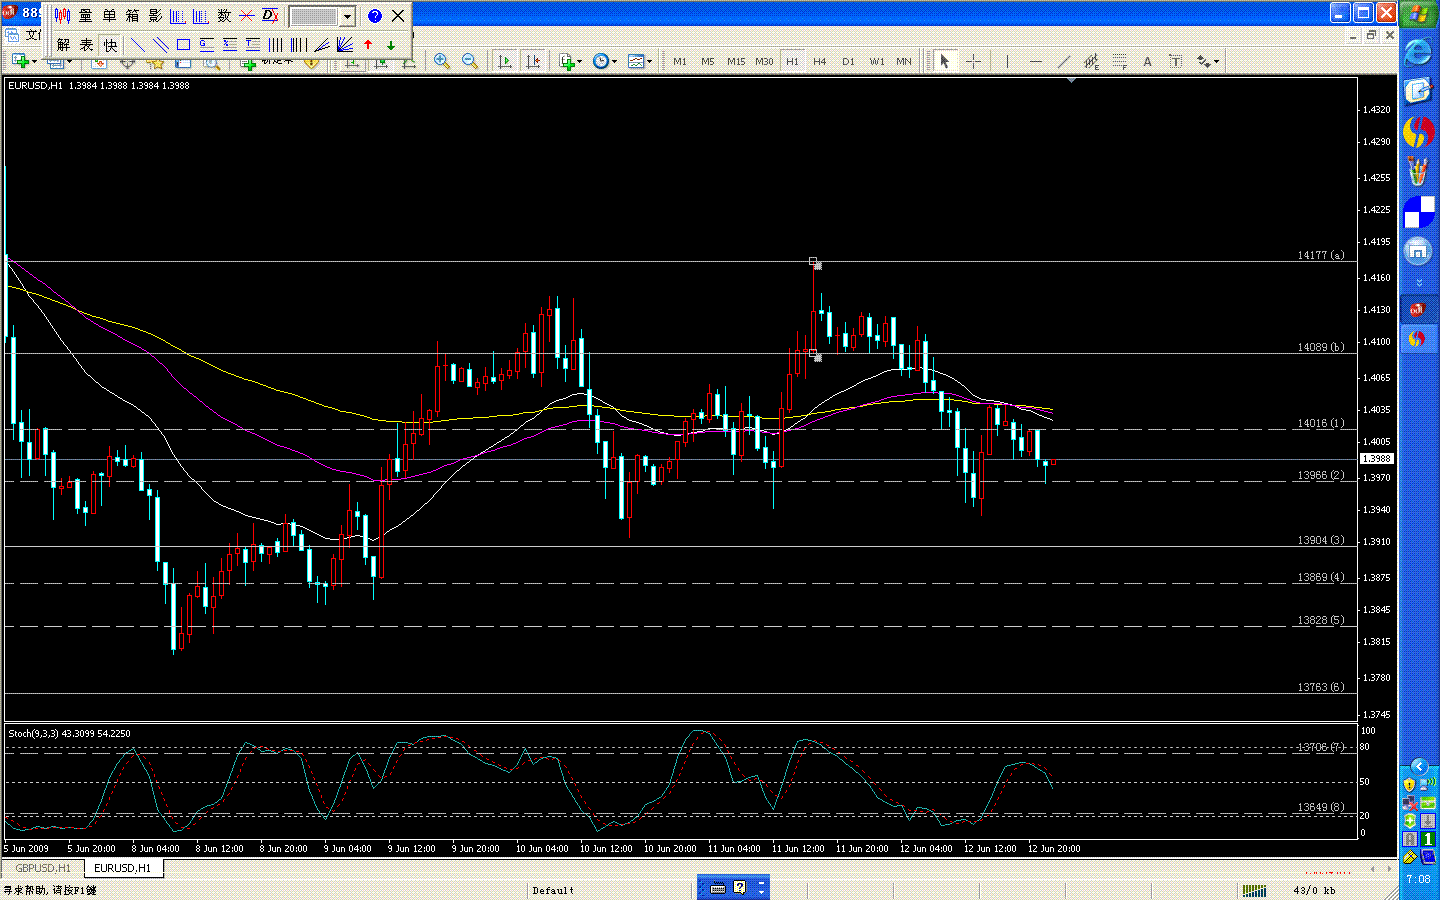
Task: Switch to GBPUSD,H1 chart tab
Action: 43,868
